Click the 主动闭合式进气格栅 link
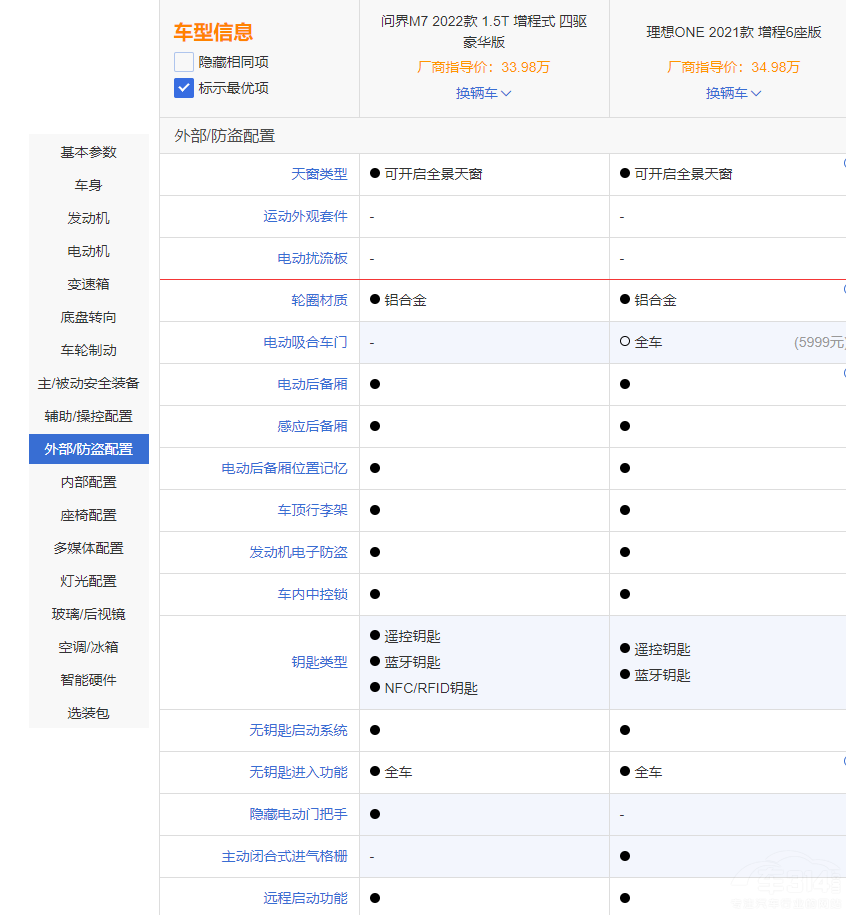 [284, 856]
